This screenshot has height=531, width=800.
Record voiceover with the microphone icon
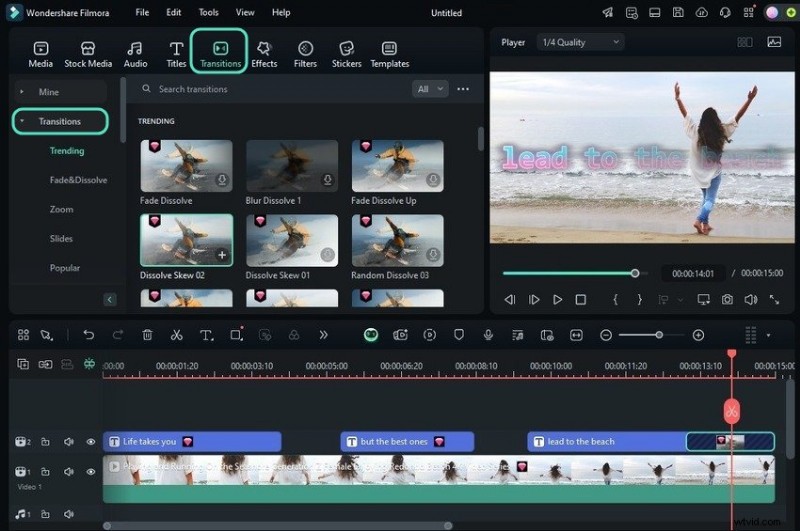[488, 335]
